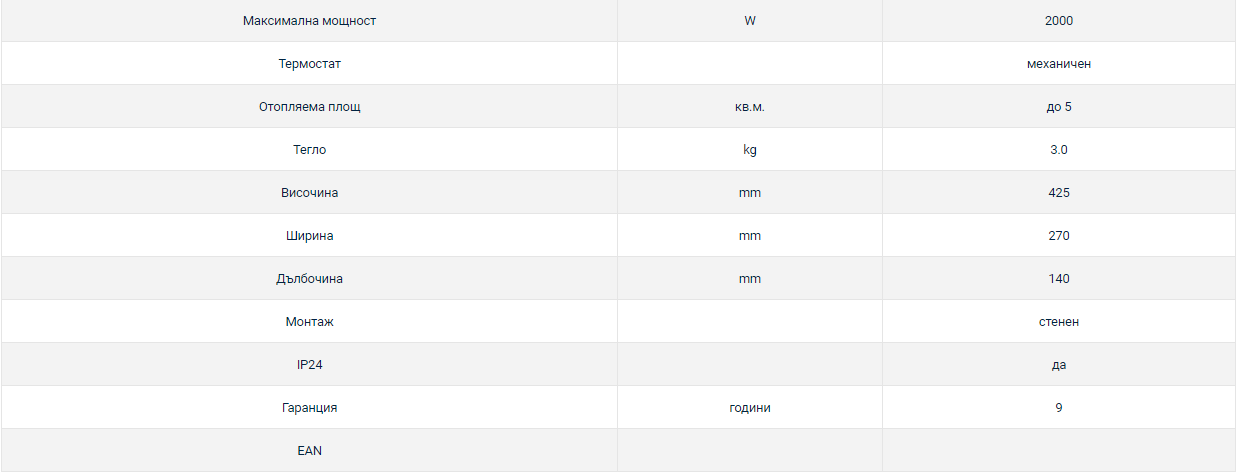Select the "Дълбочина" row label
This screenshot has width=1237, height=475.
pyautogui.click(x=309, y=279)
